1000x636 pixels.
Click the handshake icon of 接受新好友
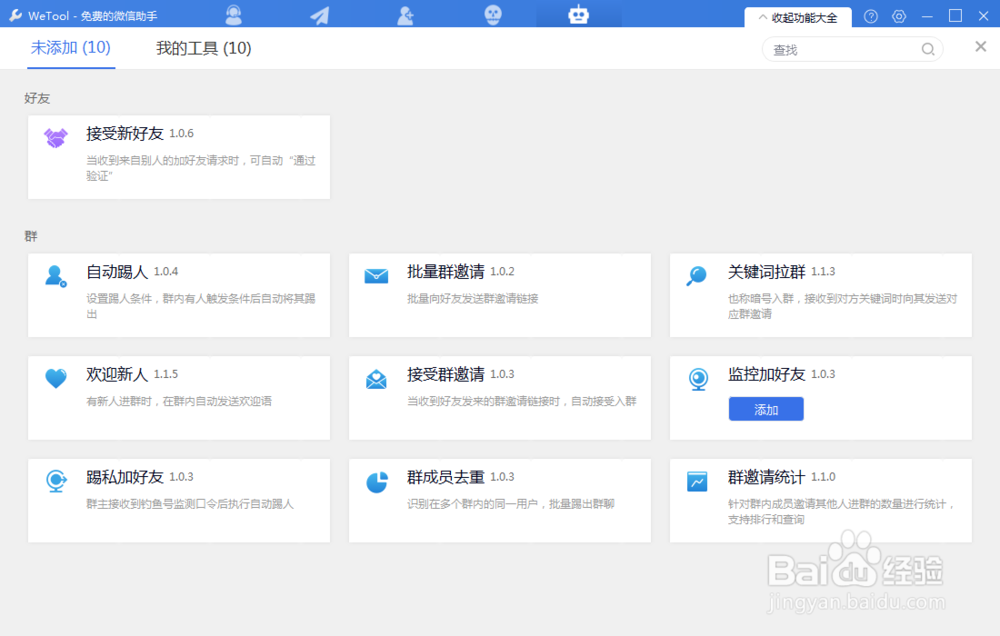pos(55,137)
